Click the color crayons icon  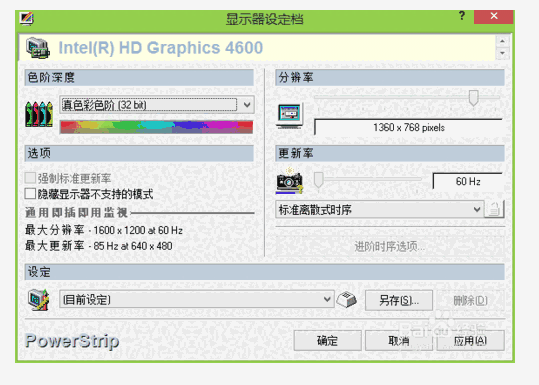39,114
